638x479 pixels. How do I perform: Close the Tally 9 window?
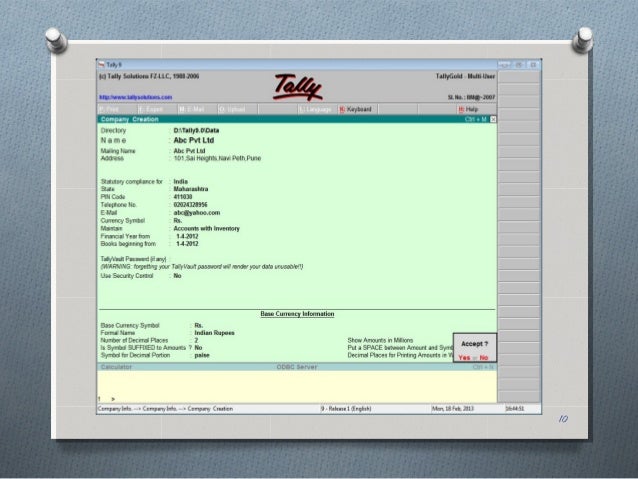point(533,65)
